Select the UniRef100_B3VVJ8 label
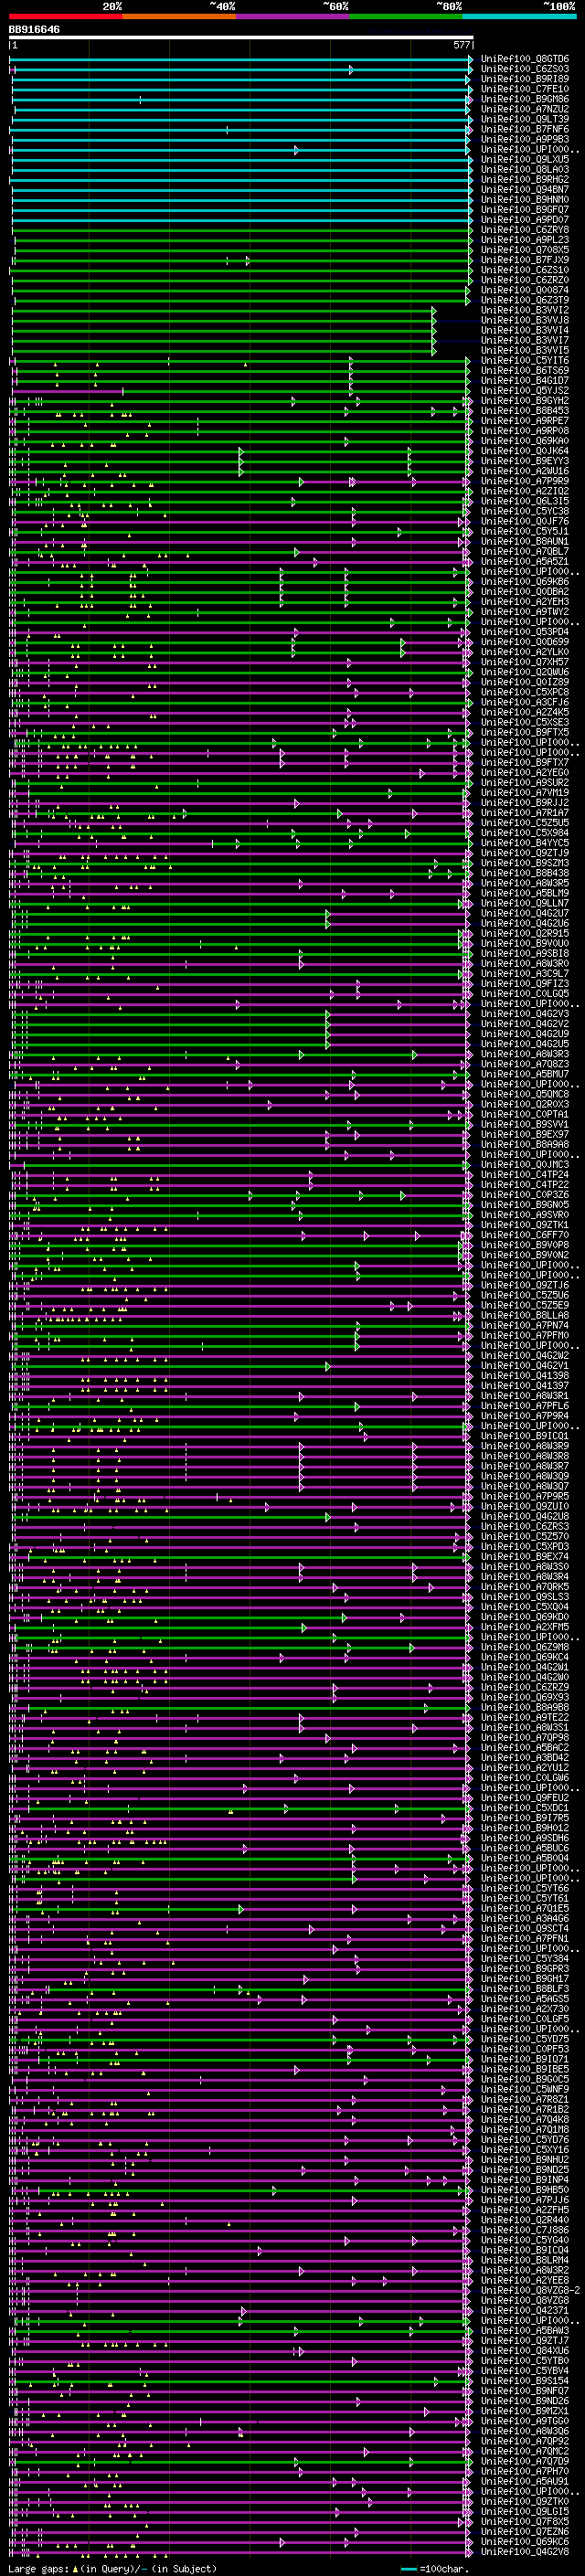 (525, 320)
